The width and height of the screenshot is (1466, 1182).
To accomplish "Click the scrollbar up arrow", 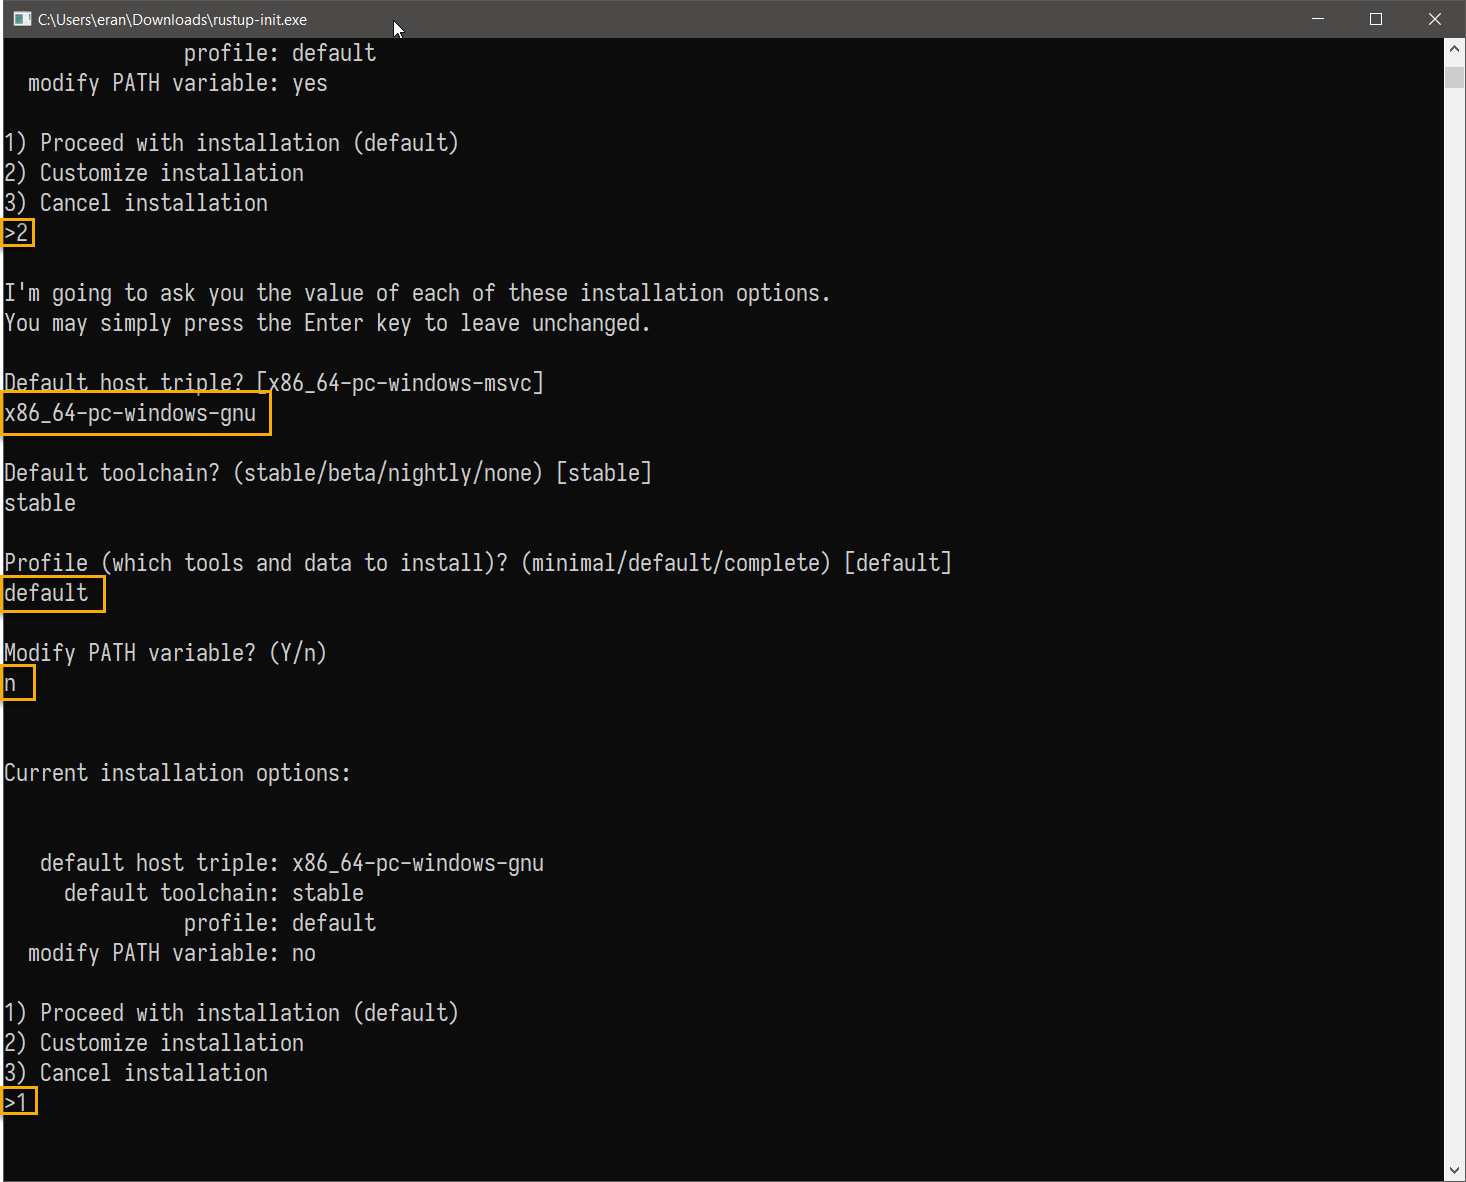I will click(1454, 49).
